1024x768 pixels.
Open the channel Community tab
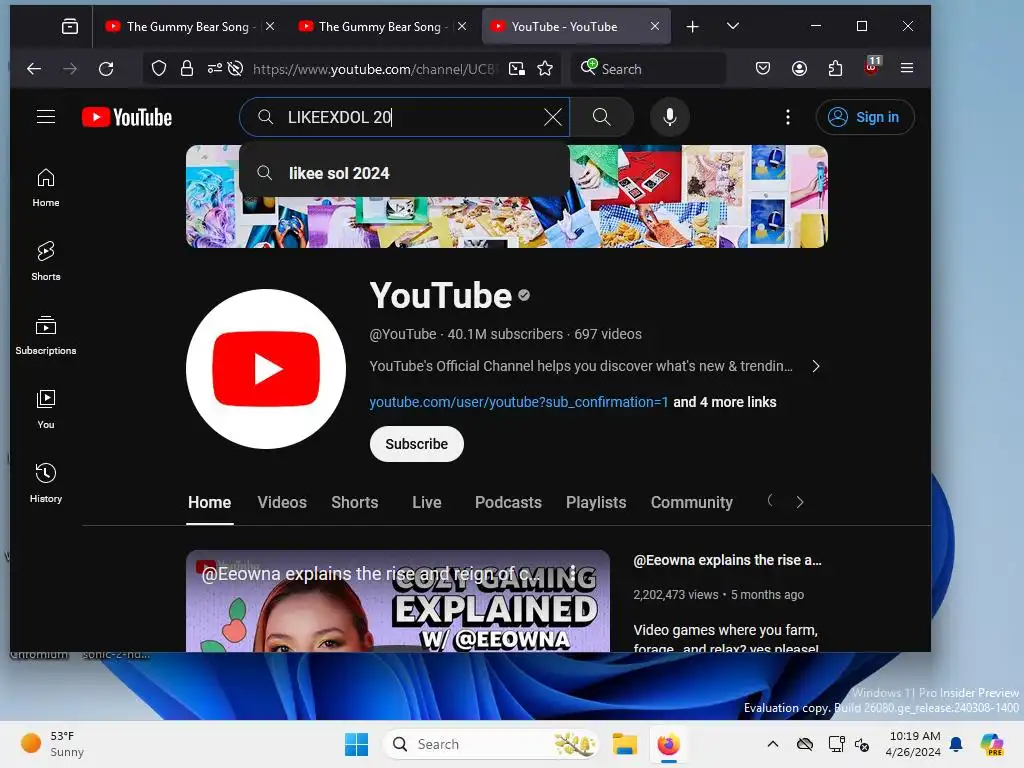pyautogui.click(x=692, y=502)
